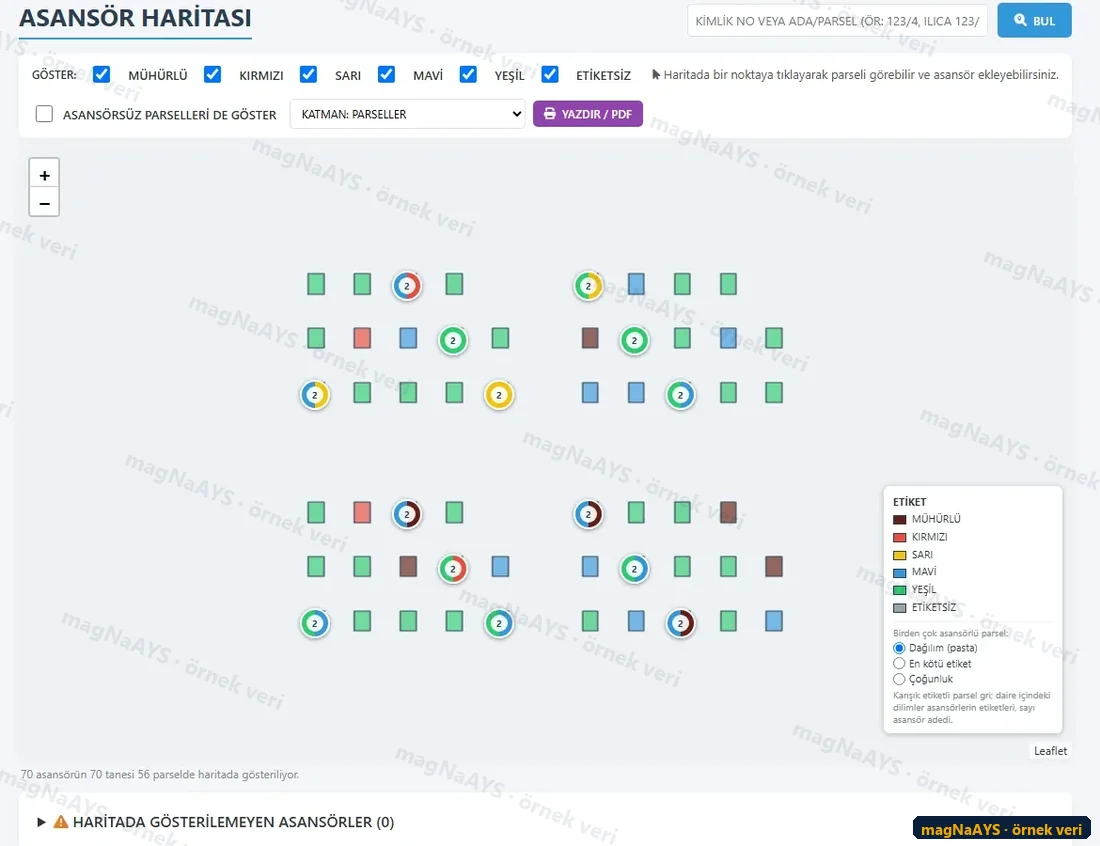Open the dark-brown sealed parcel in upper-right group
Screen dimensions: 1100x846
(x=590, y=338)
